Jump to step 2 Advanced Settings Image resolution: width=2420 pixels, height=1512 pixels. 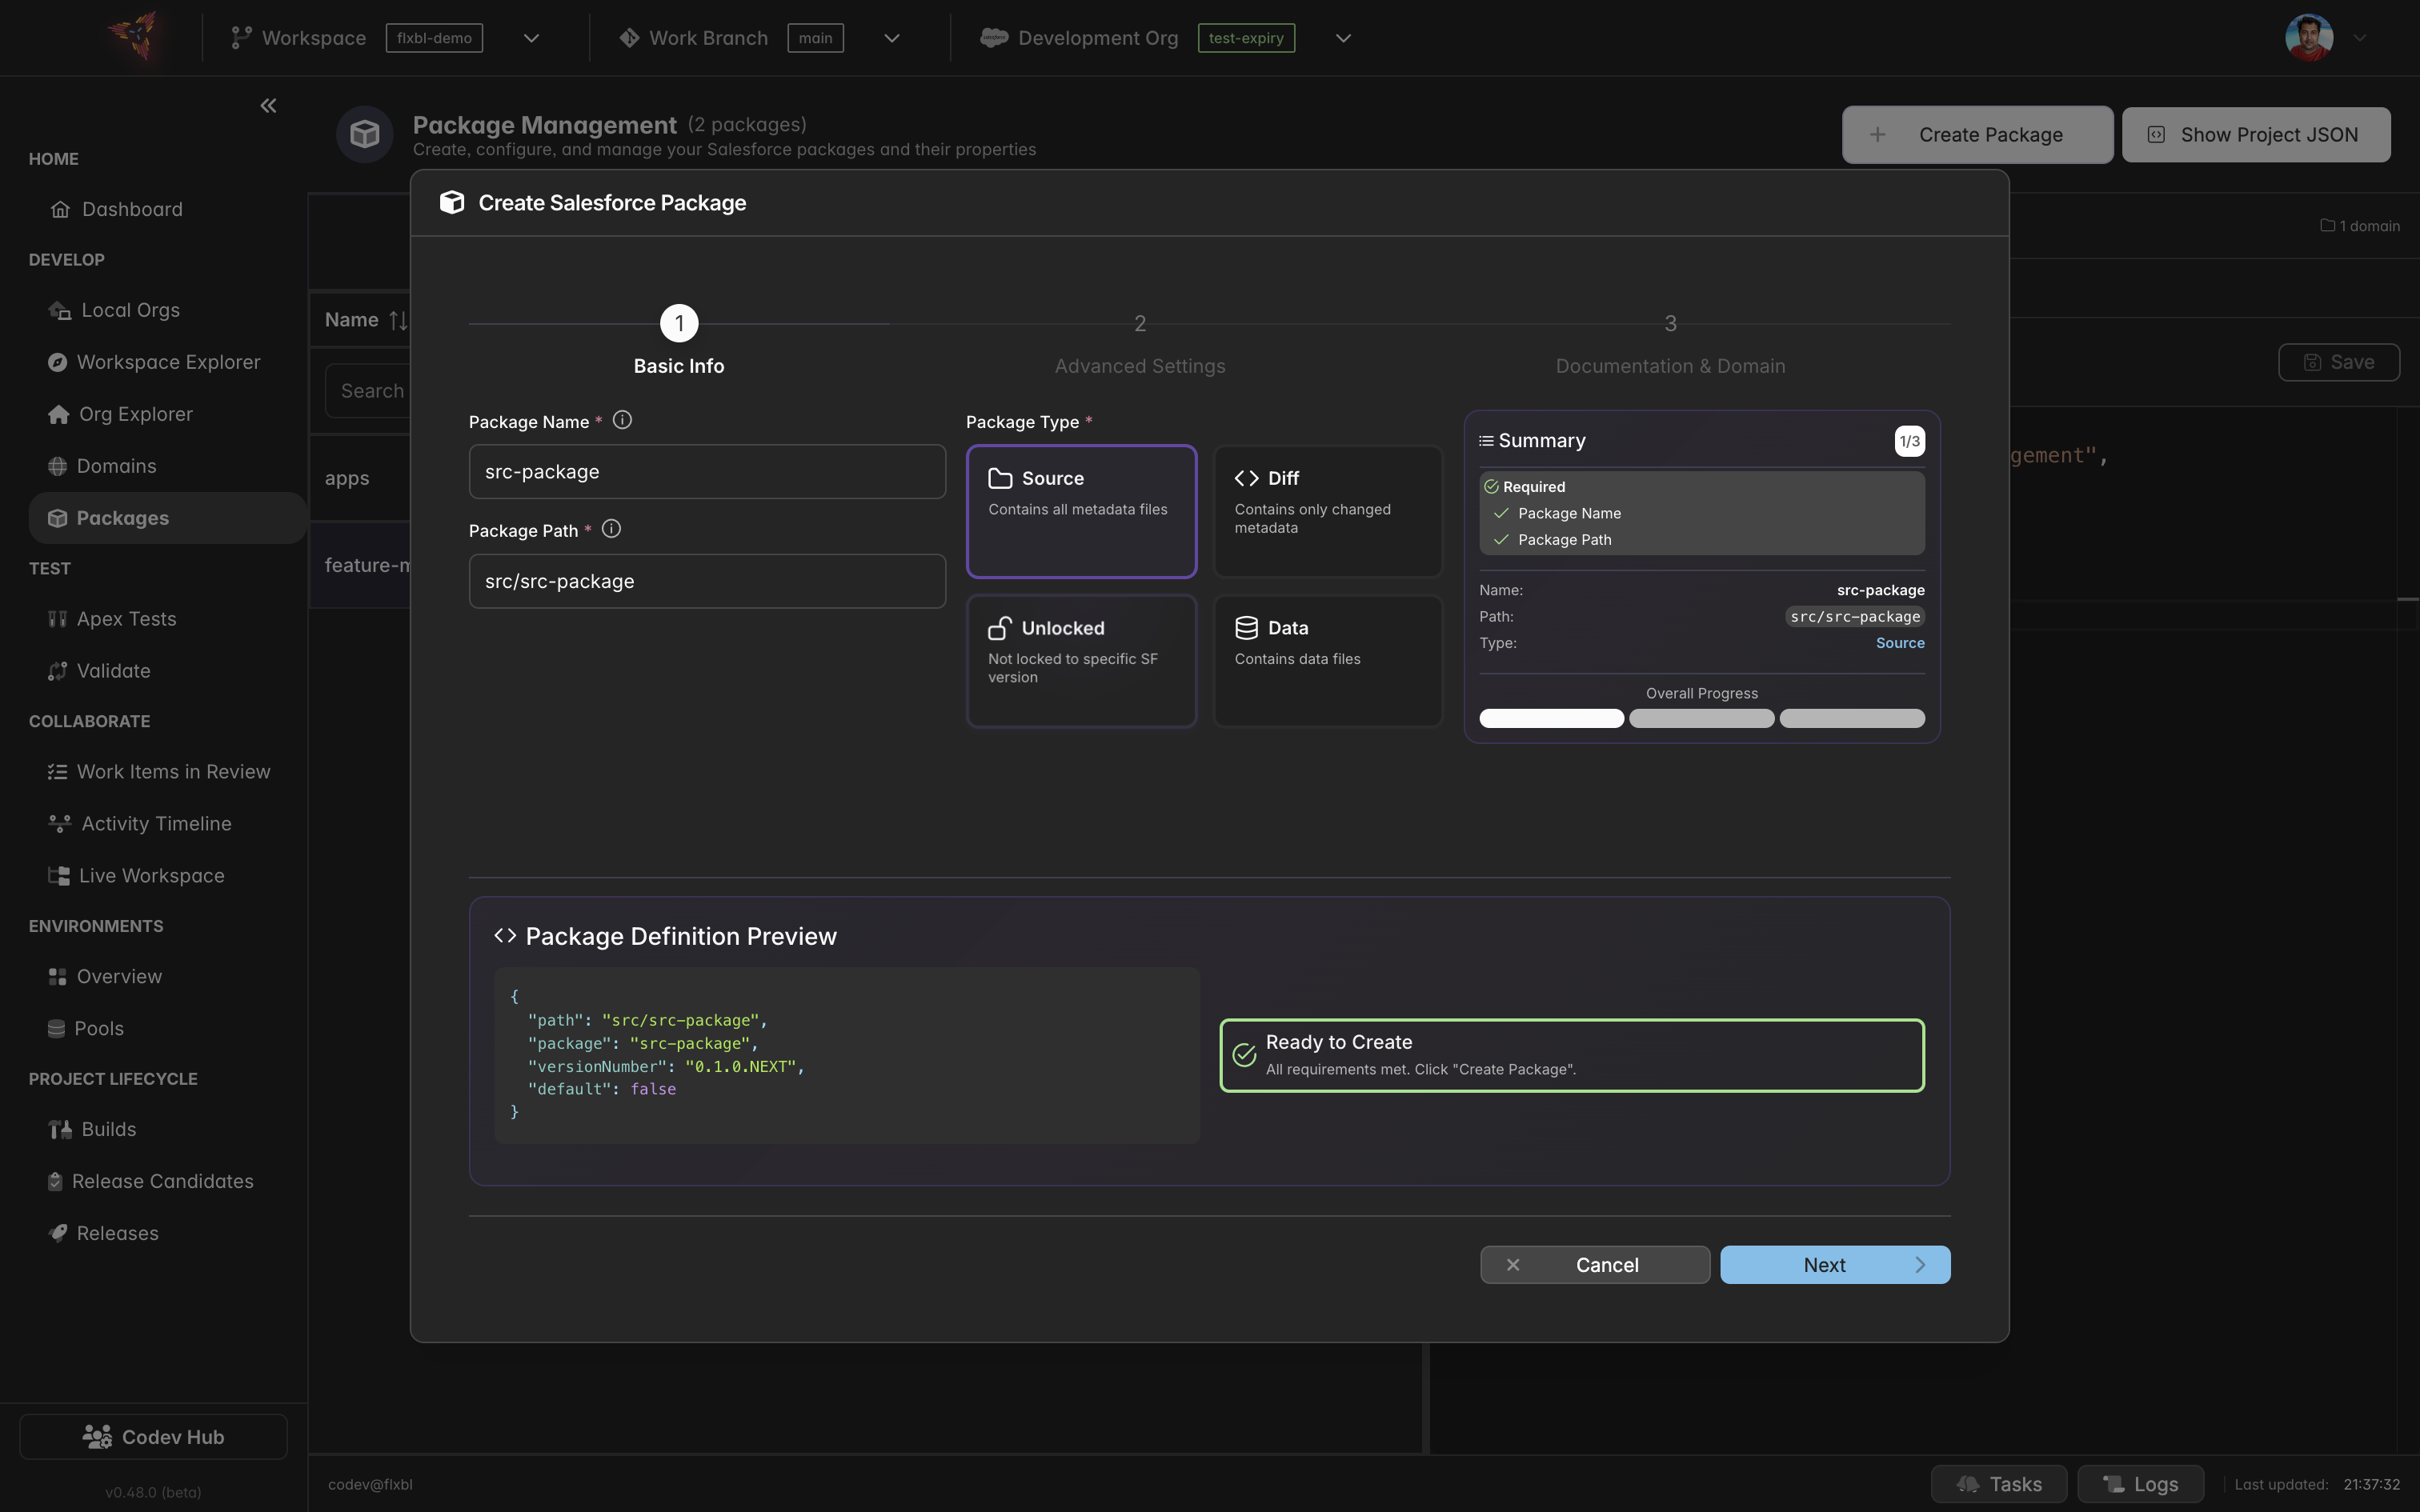[x=1140, y=343]
